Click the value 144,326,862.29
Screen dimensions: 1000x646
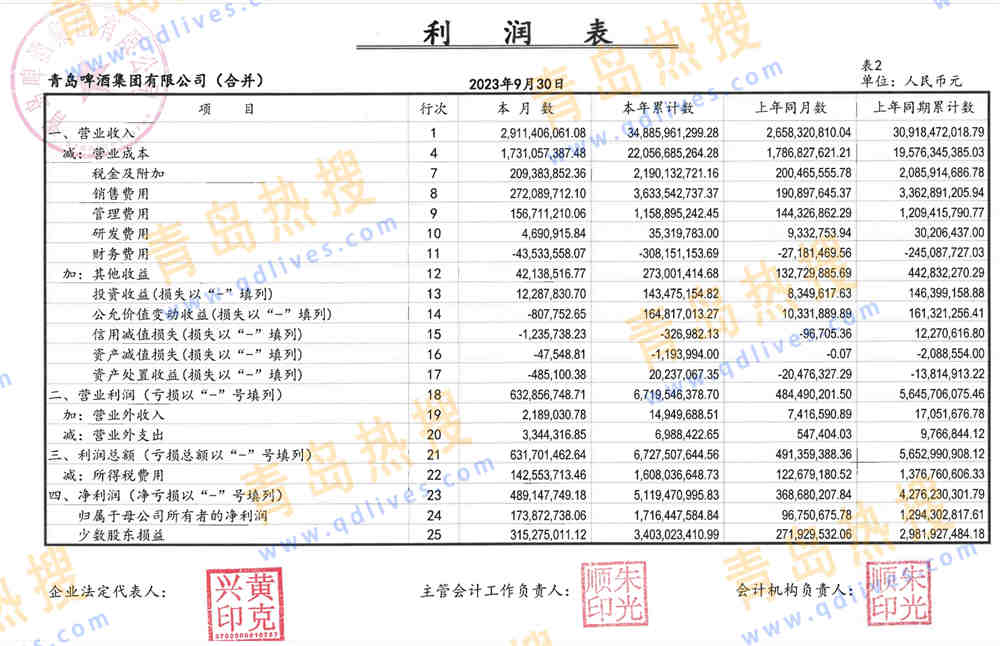tap(813, 213)
